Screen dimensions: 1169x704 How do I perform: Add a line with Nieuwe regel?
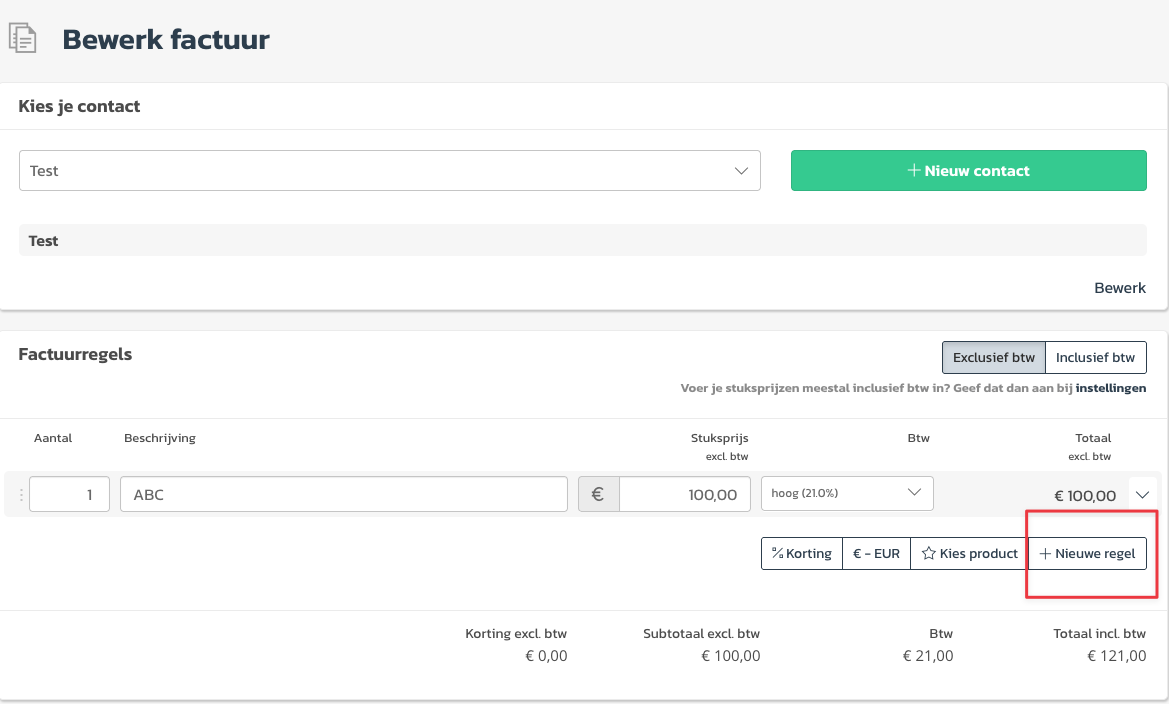coord(1087,553)
